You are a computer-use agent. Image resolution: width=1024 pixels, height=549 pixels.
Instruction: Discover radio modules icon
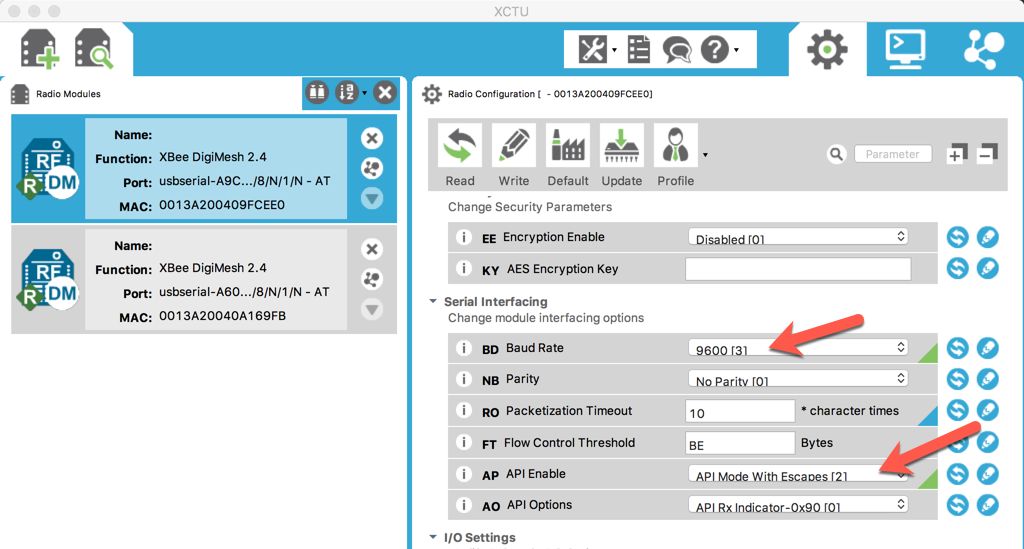(x=93, y=48)
